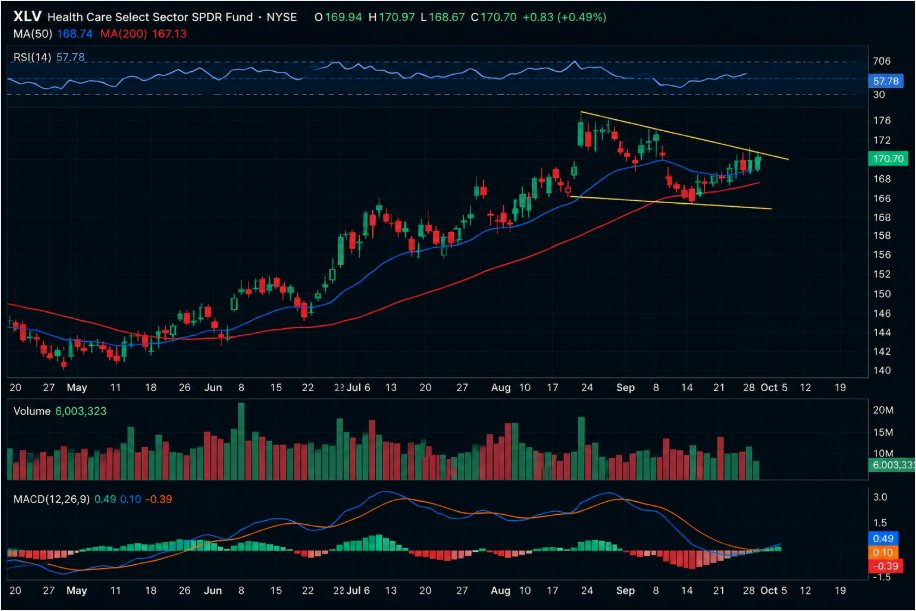Viewport: 916px width, 611px height.
Task: Click the 3.0 MACD axis label
Action: tap(880, 497)
